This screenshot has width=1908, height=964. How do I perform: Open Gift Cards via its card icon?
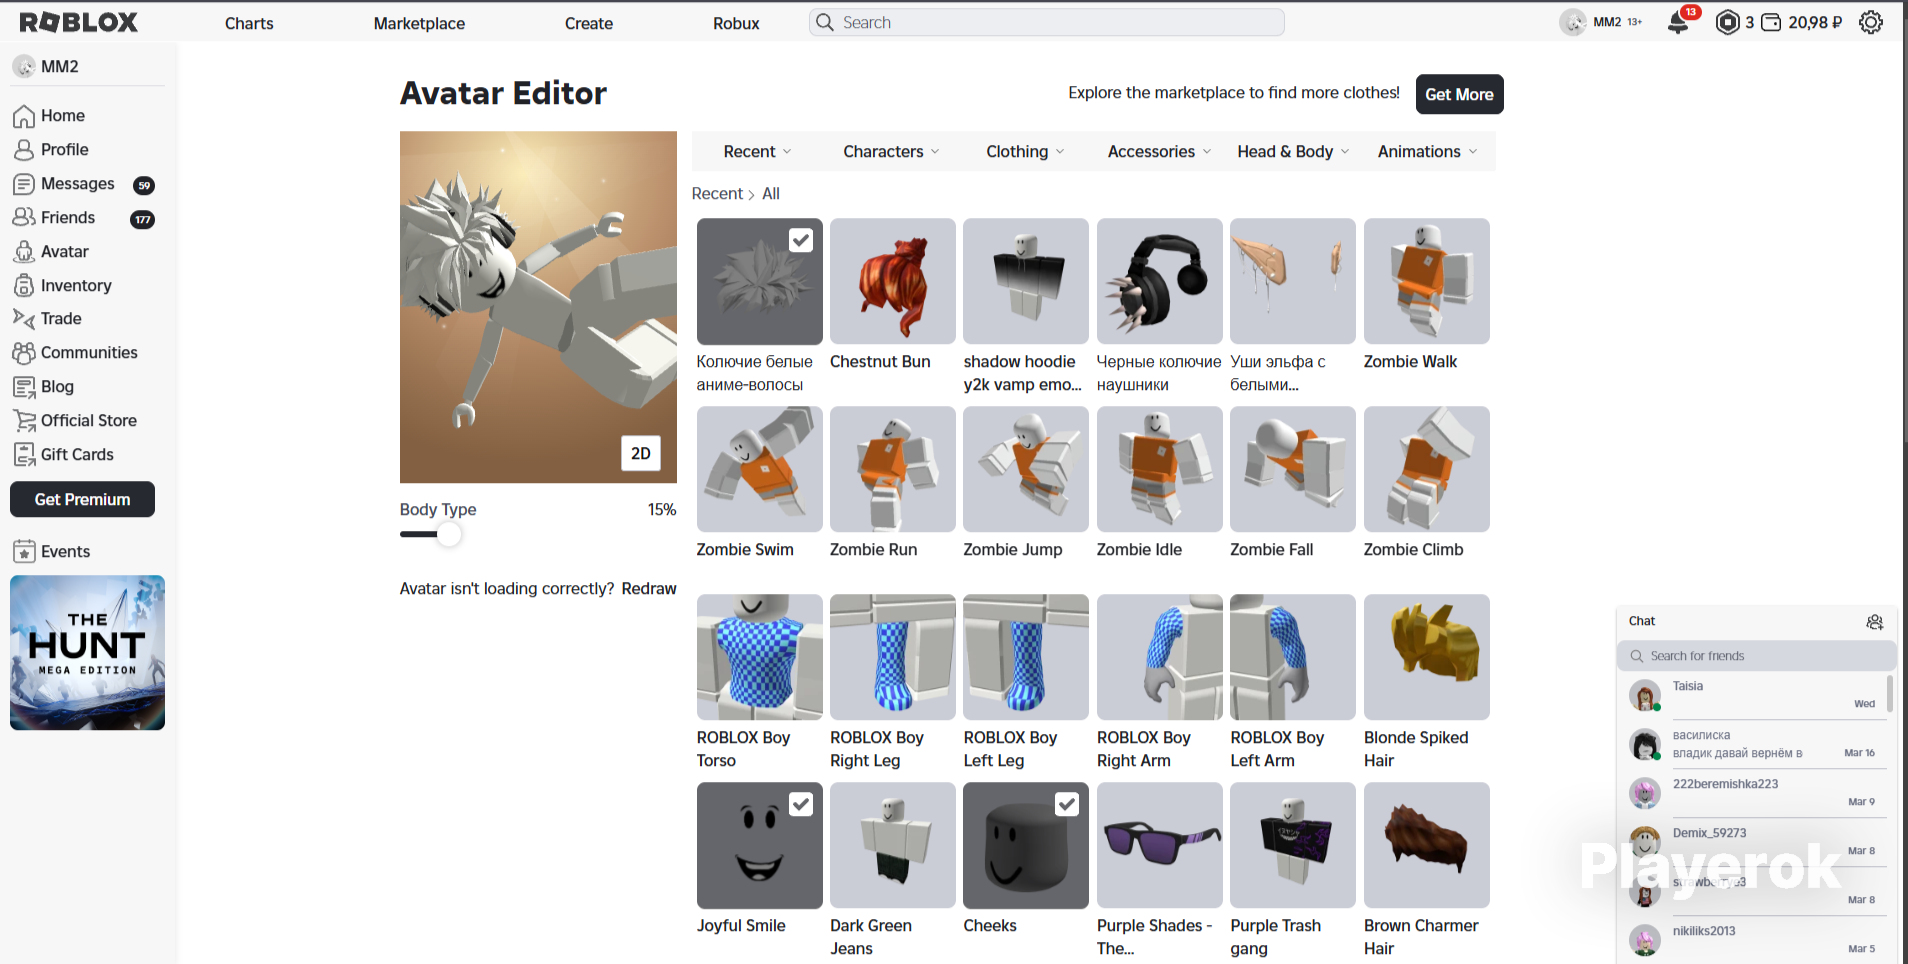24,454
